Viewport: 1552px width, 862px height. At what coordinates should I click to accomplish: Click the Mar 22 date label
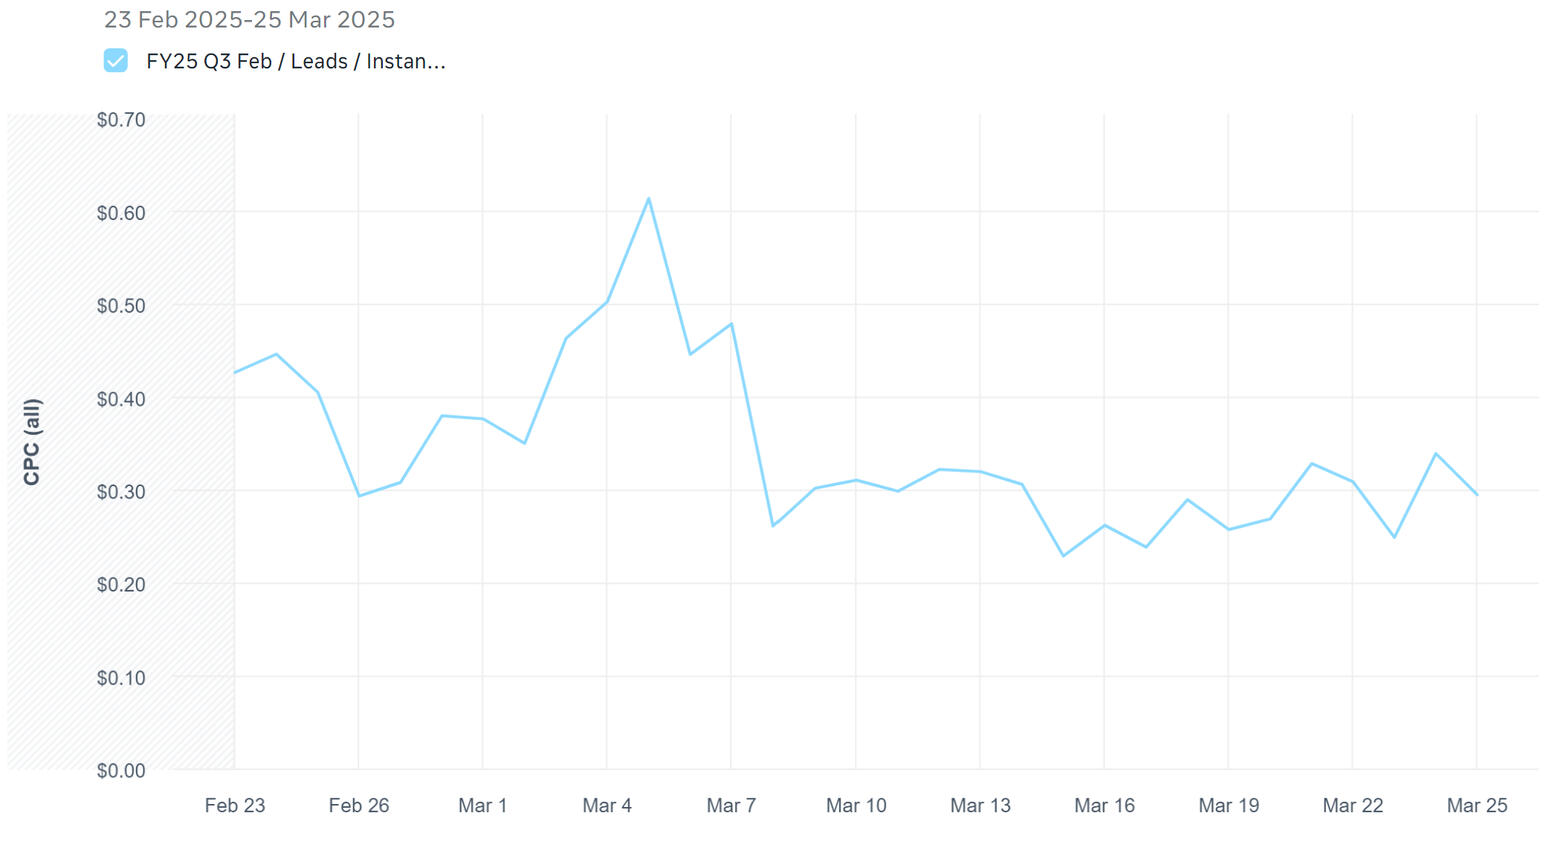point(1353,805)
